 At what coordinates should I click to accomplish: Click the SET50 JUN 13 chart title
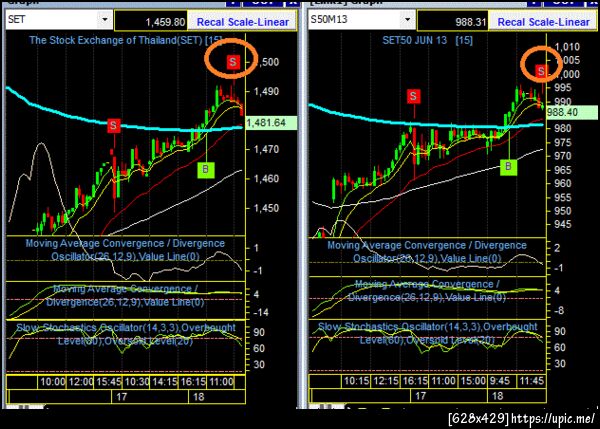coord(427,40)
